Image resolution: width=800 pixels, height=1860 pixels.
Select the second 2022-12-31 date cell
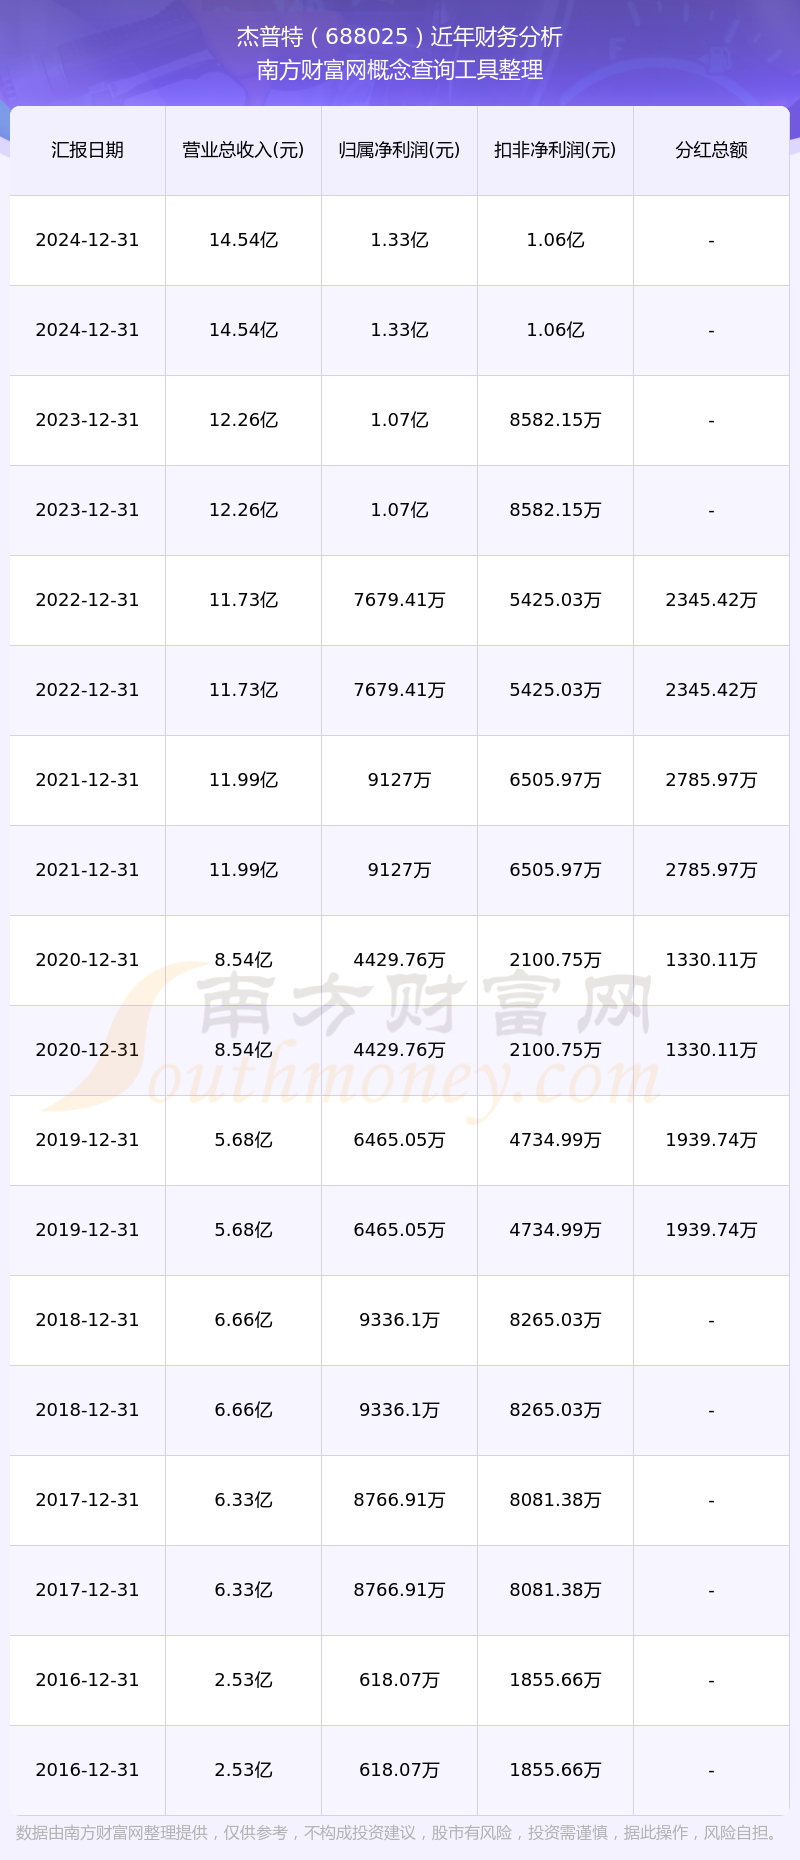click(87, 690)
